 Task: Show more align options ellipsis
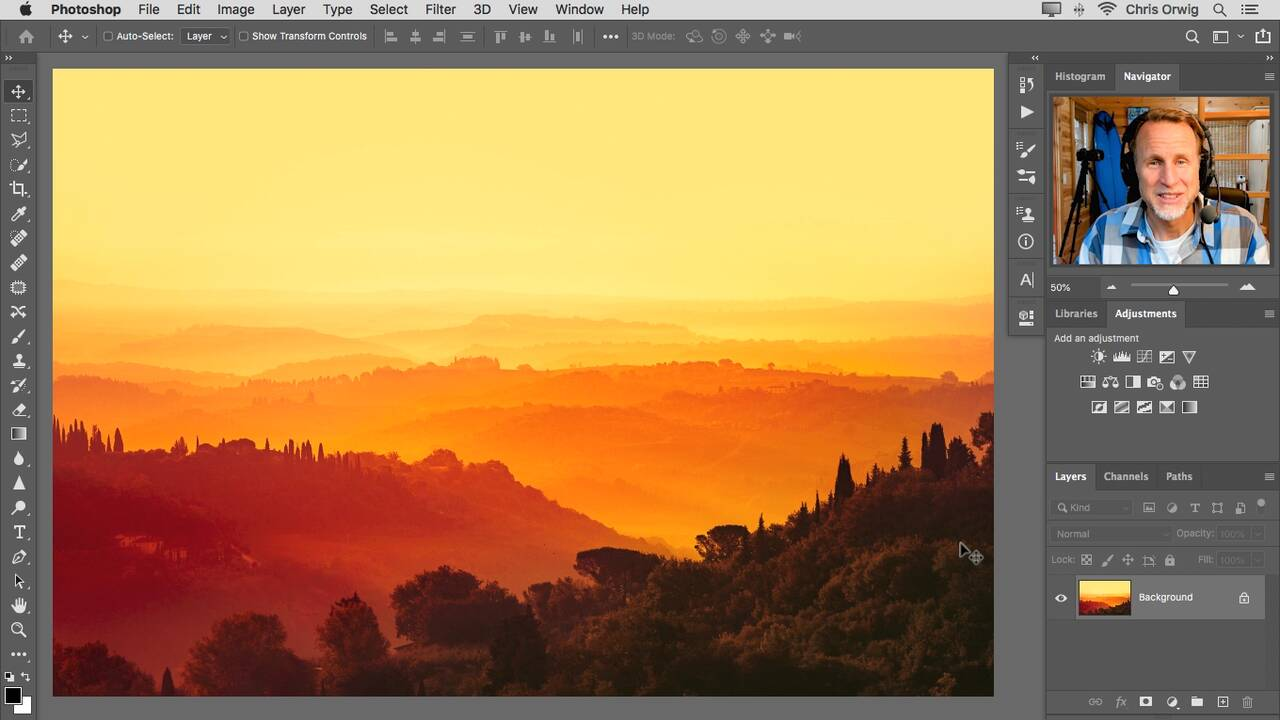610,36
